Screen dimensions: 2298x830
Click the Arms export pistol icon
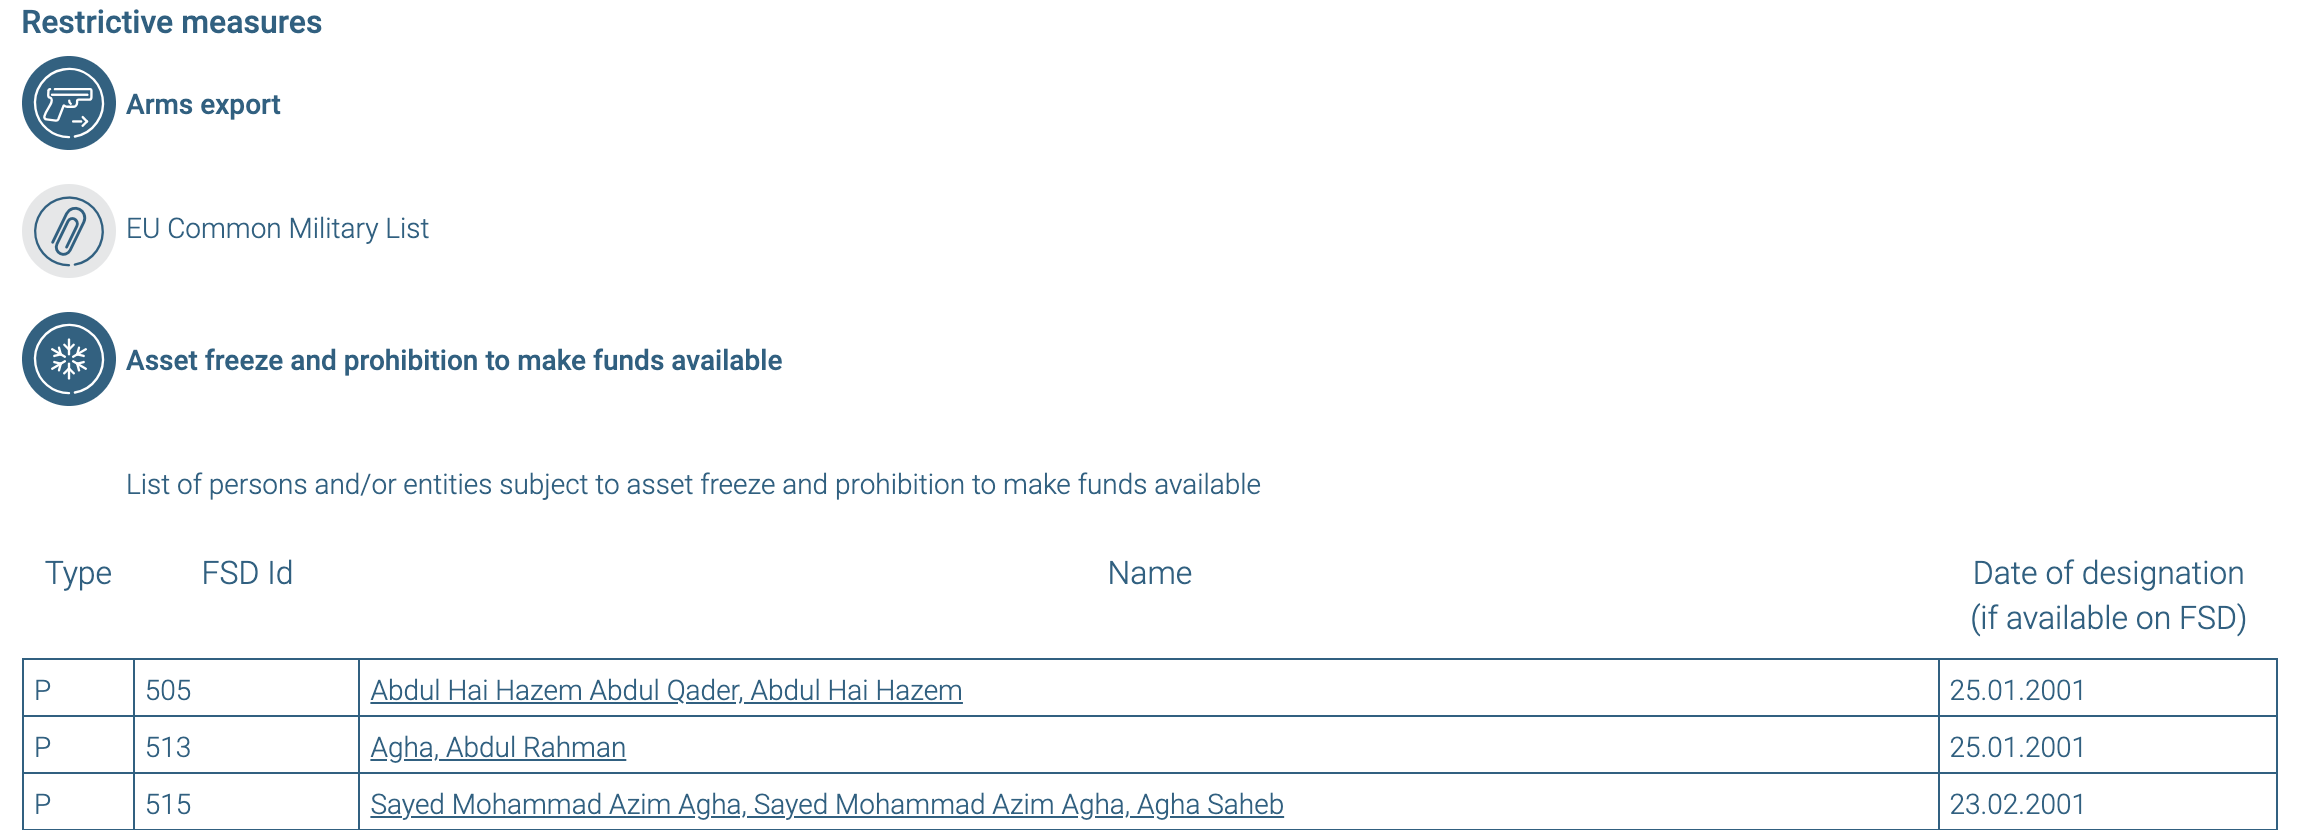click(69, 103)
